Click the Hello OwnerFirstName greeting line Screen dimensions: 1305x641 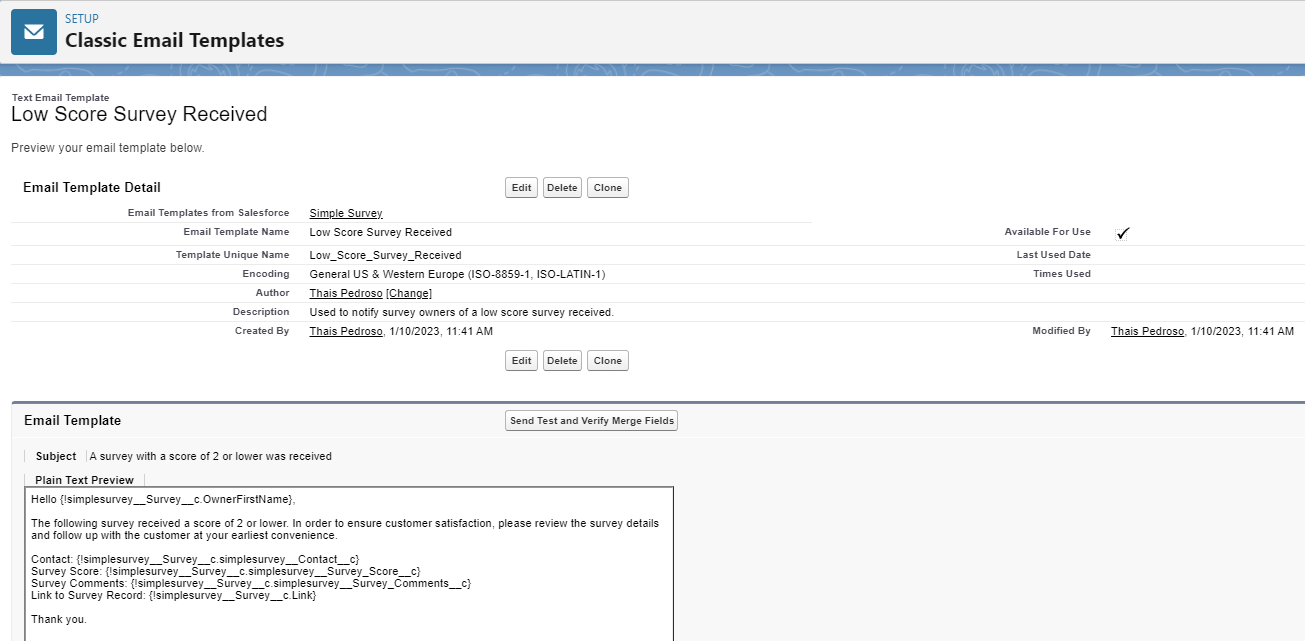164,499
